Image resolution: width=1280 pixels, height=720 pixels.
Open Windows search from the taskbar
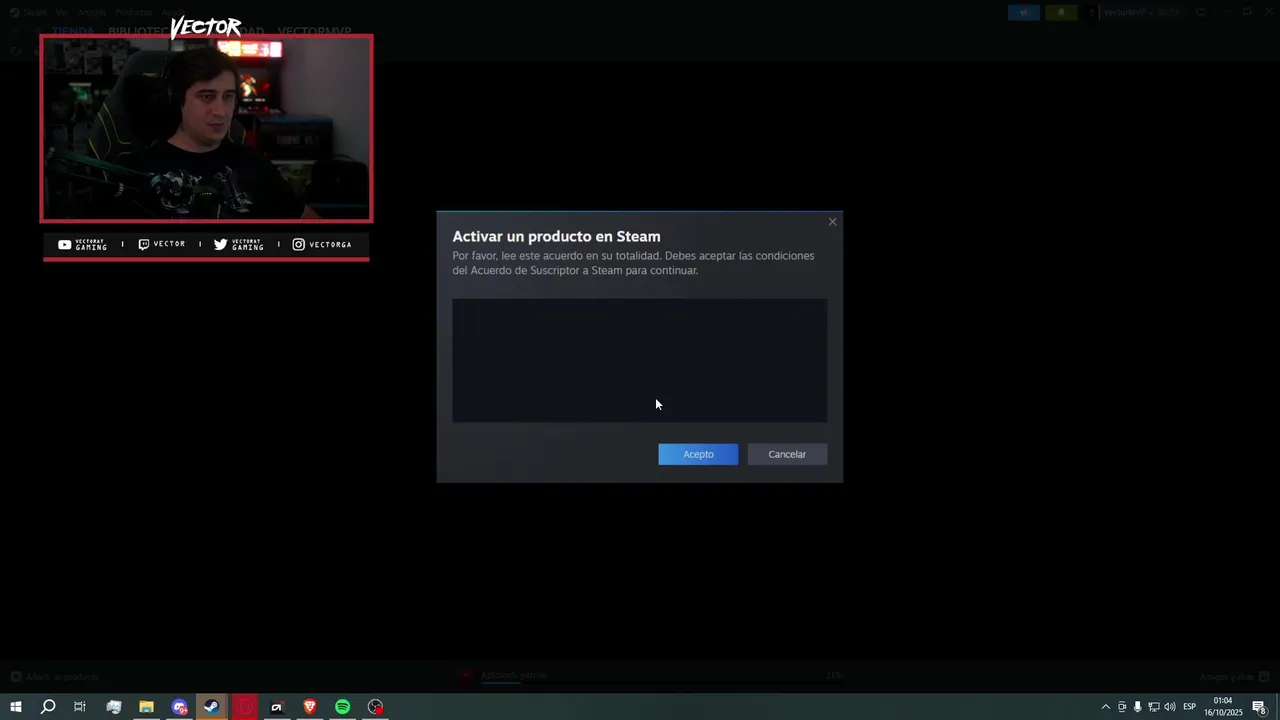(x=48, y=707)
